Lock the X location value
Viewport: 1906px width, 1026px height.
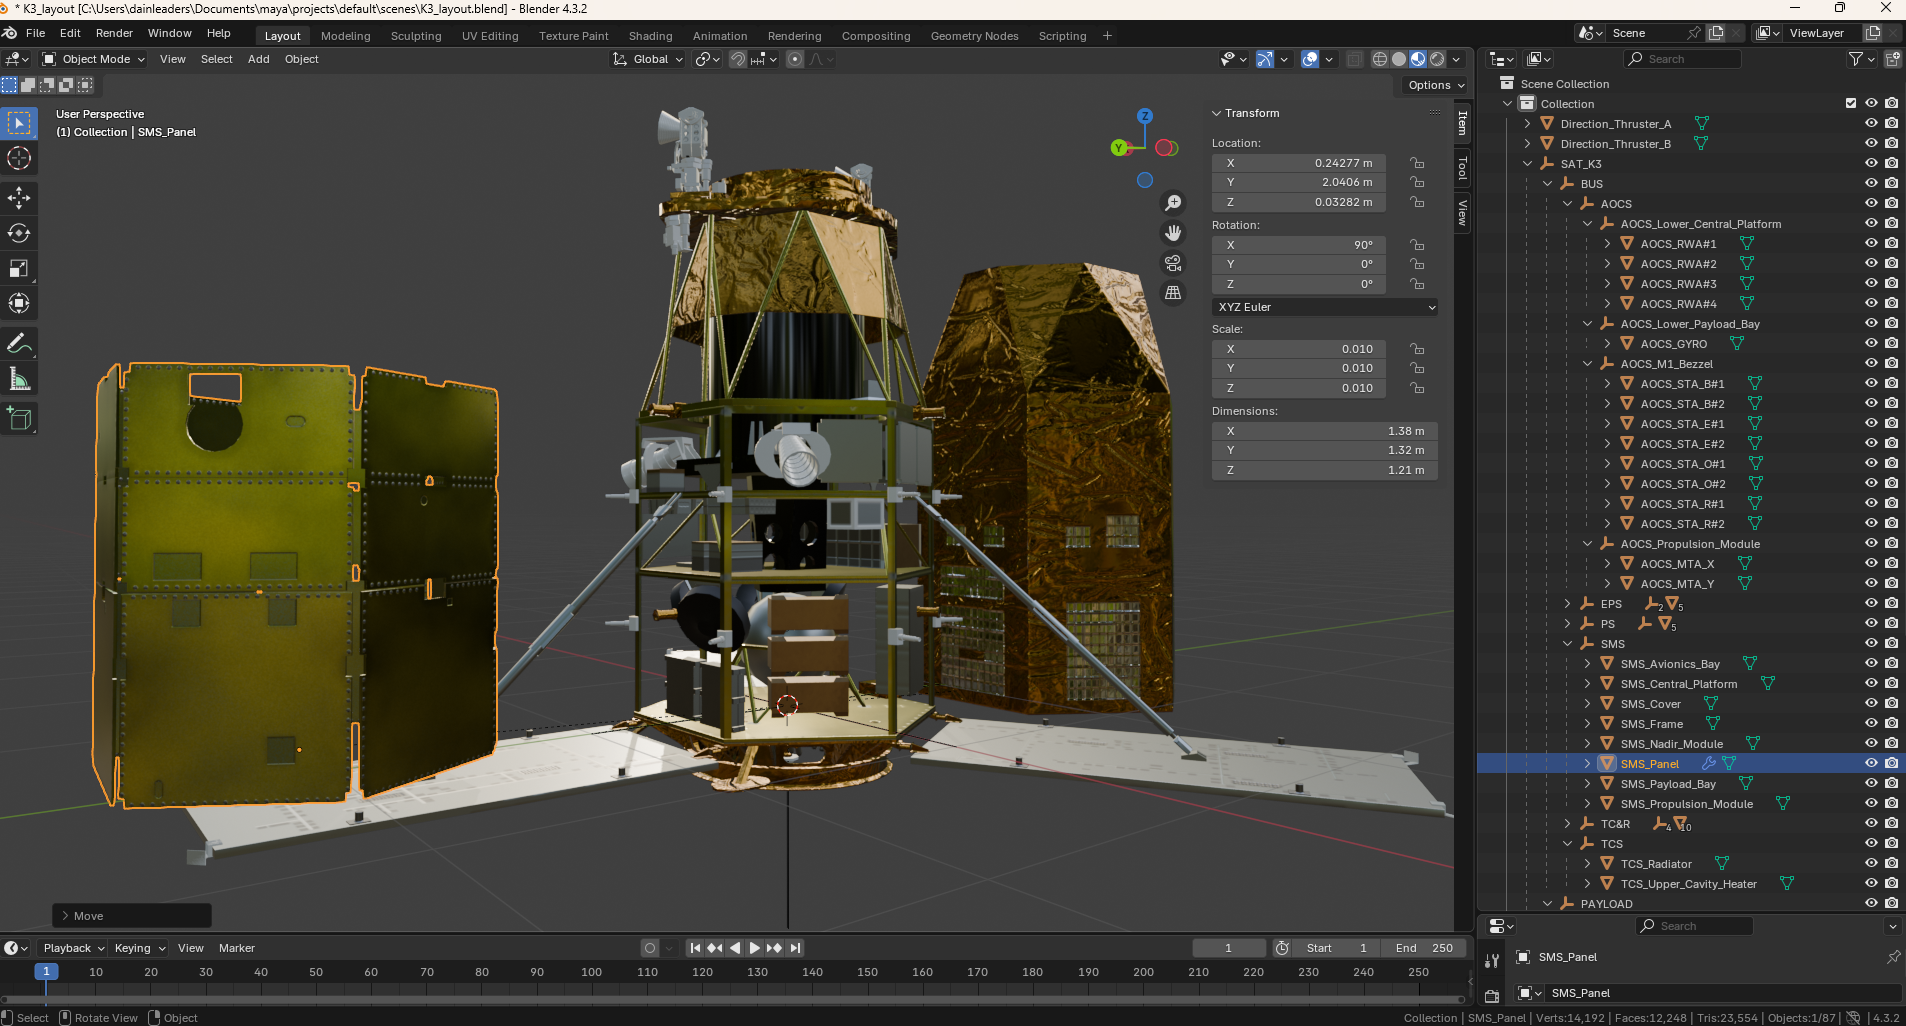click(x=1417, y=163)
